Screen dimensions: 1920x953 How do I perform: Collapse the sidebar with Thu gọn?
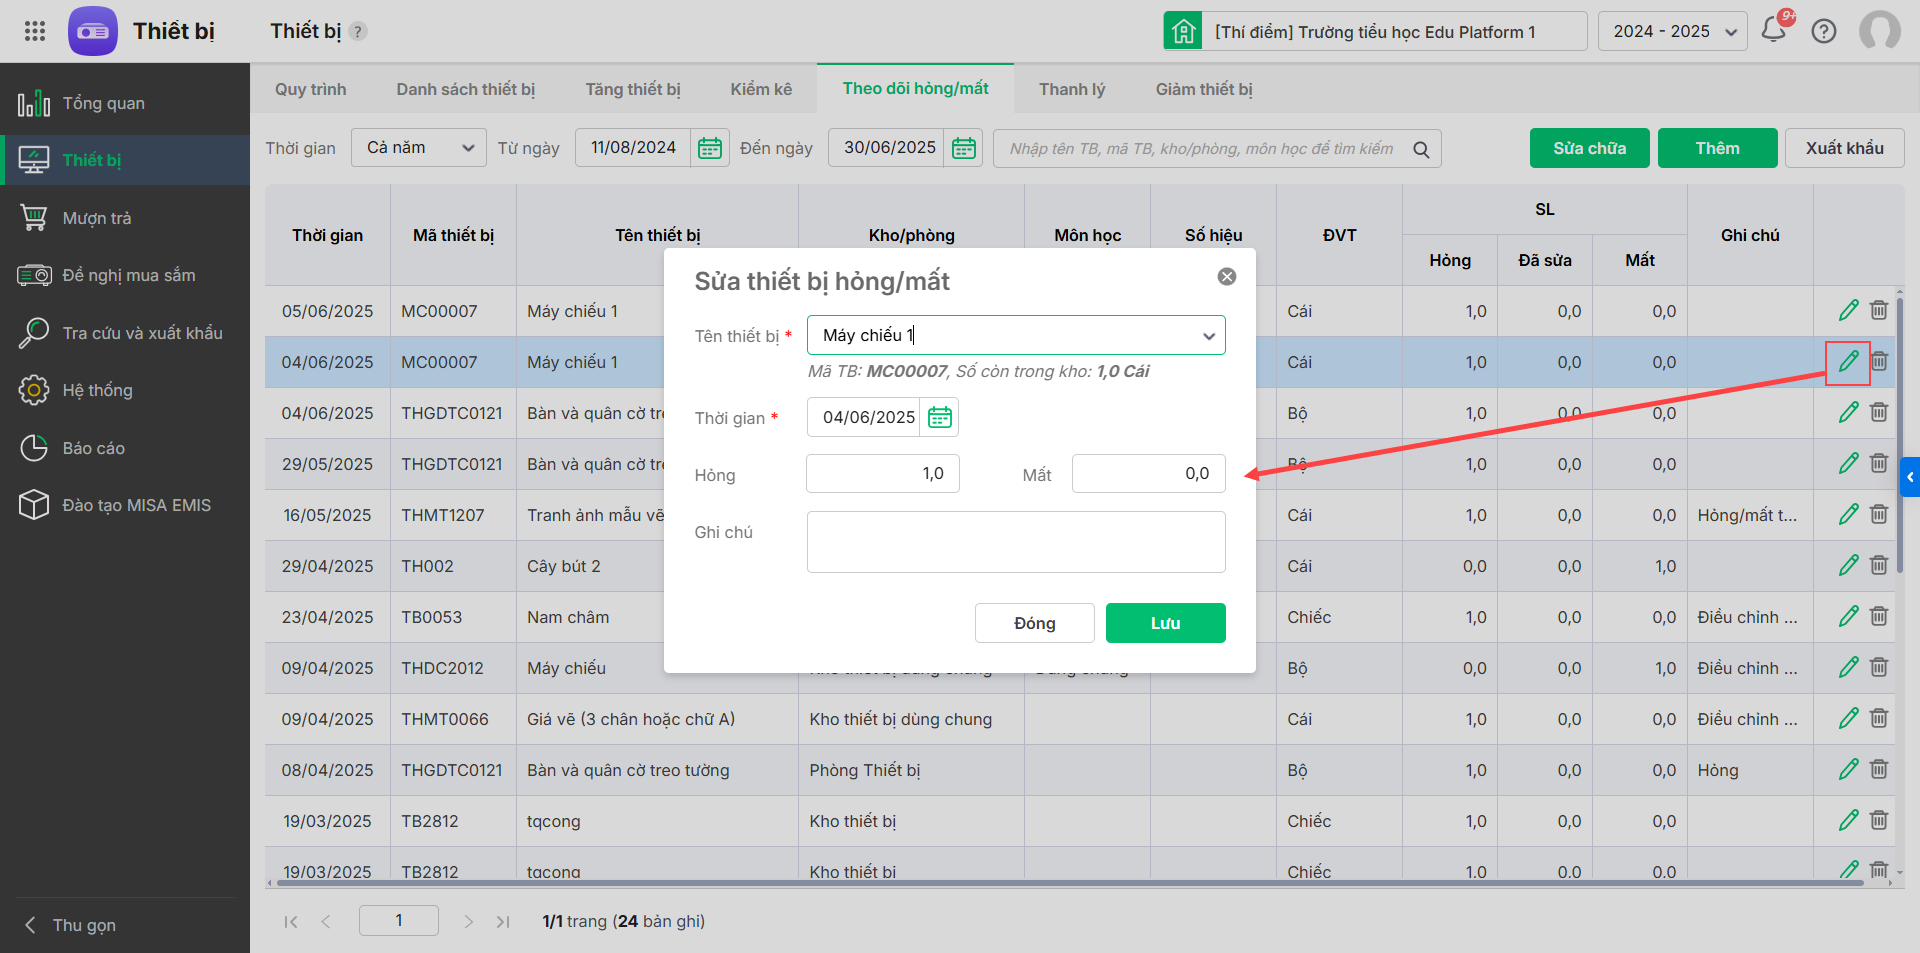click(84, 925)
